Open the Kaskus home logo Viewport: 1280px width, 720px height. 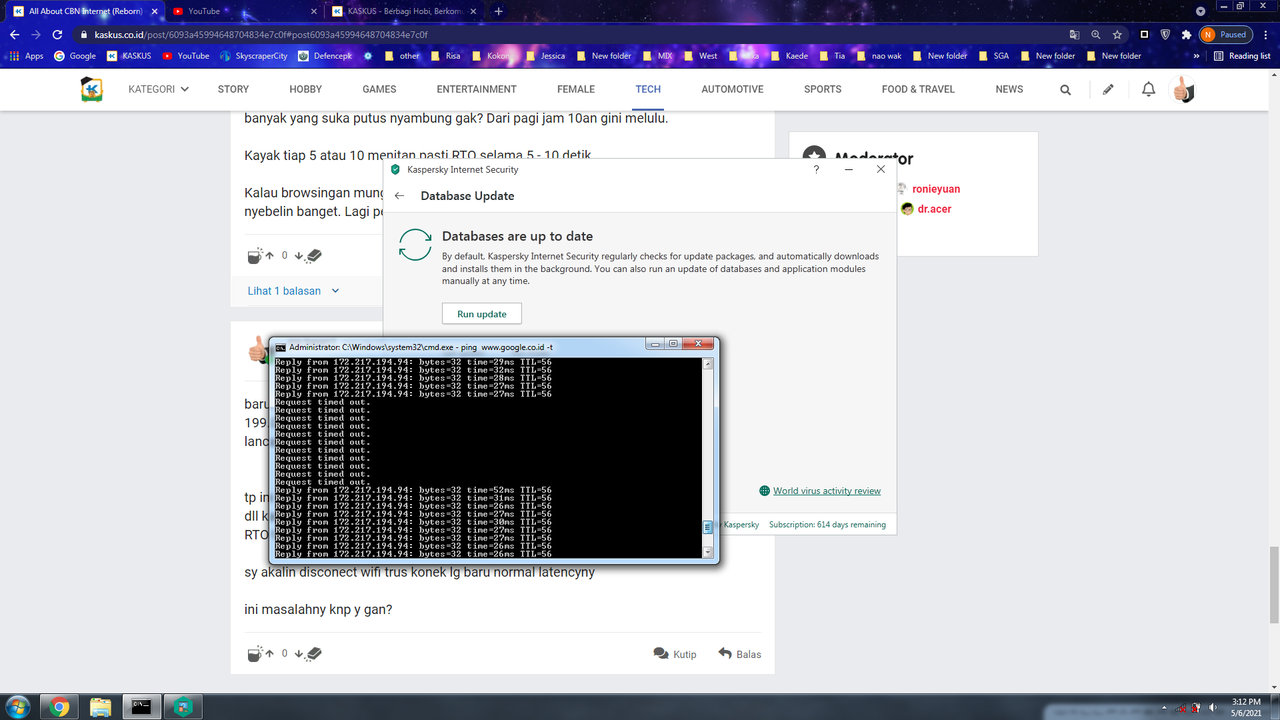click(92, 89)
